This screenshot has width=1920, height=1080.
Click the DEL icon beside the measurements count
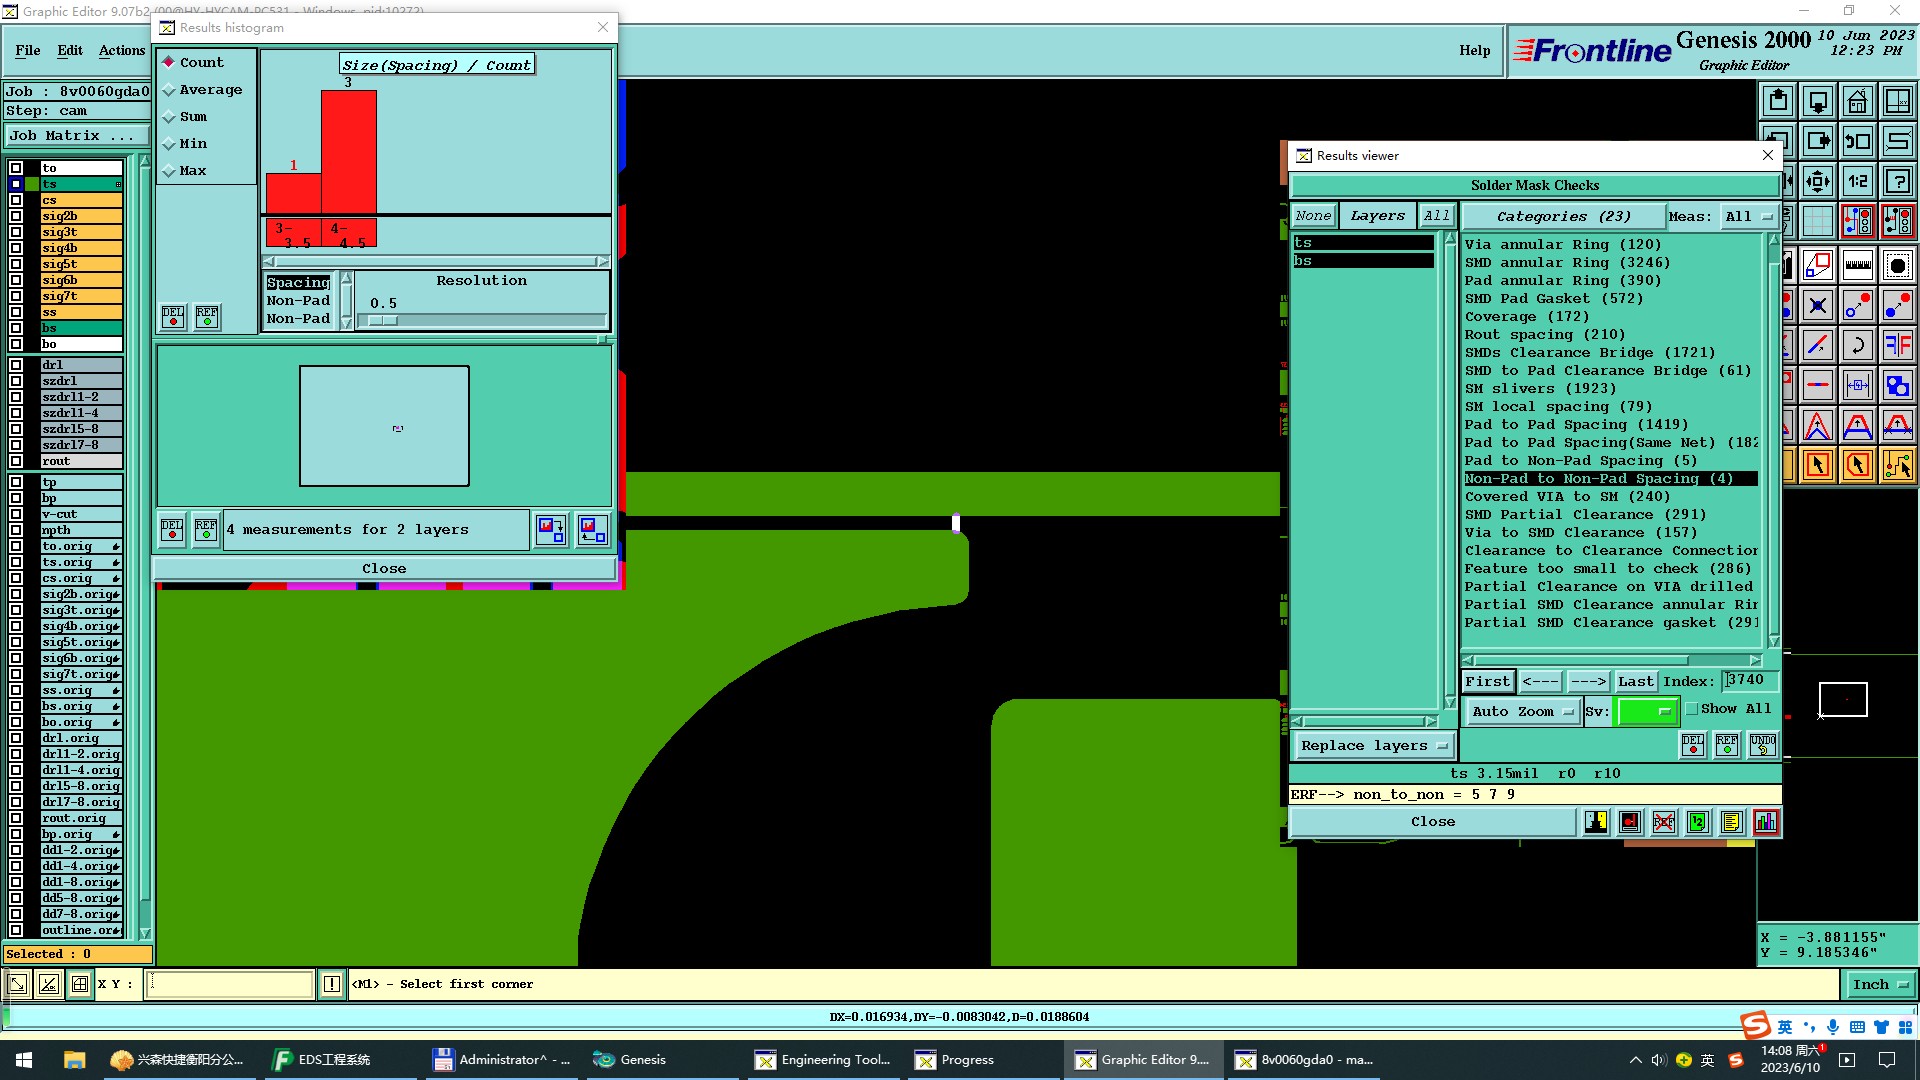(172, 529)
